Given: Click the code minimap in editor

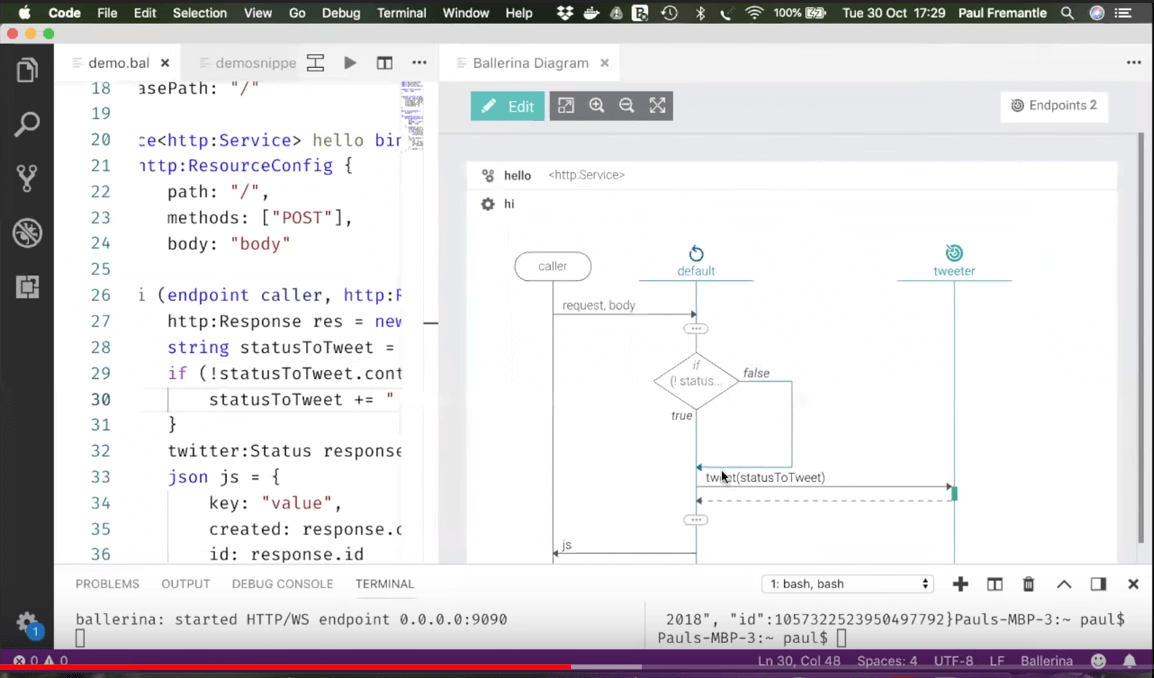Looking at the screenshot, I should tap(412, 115).
